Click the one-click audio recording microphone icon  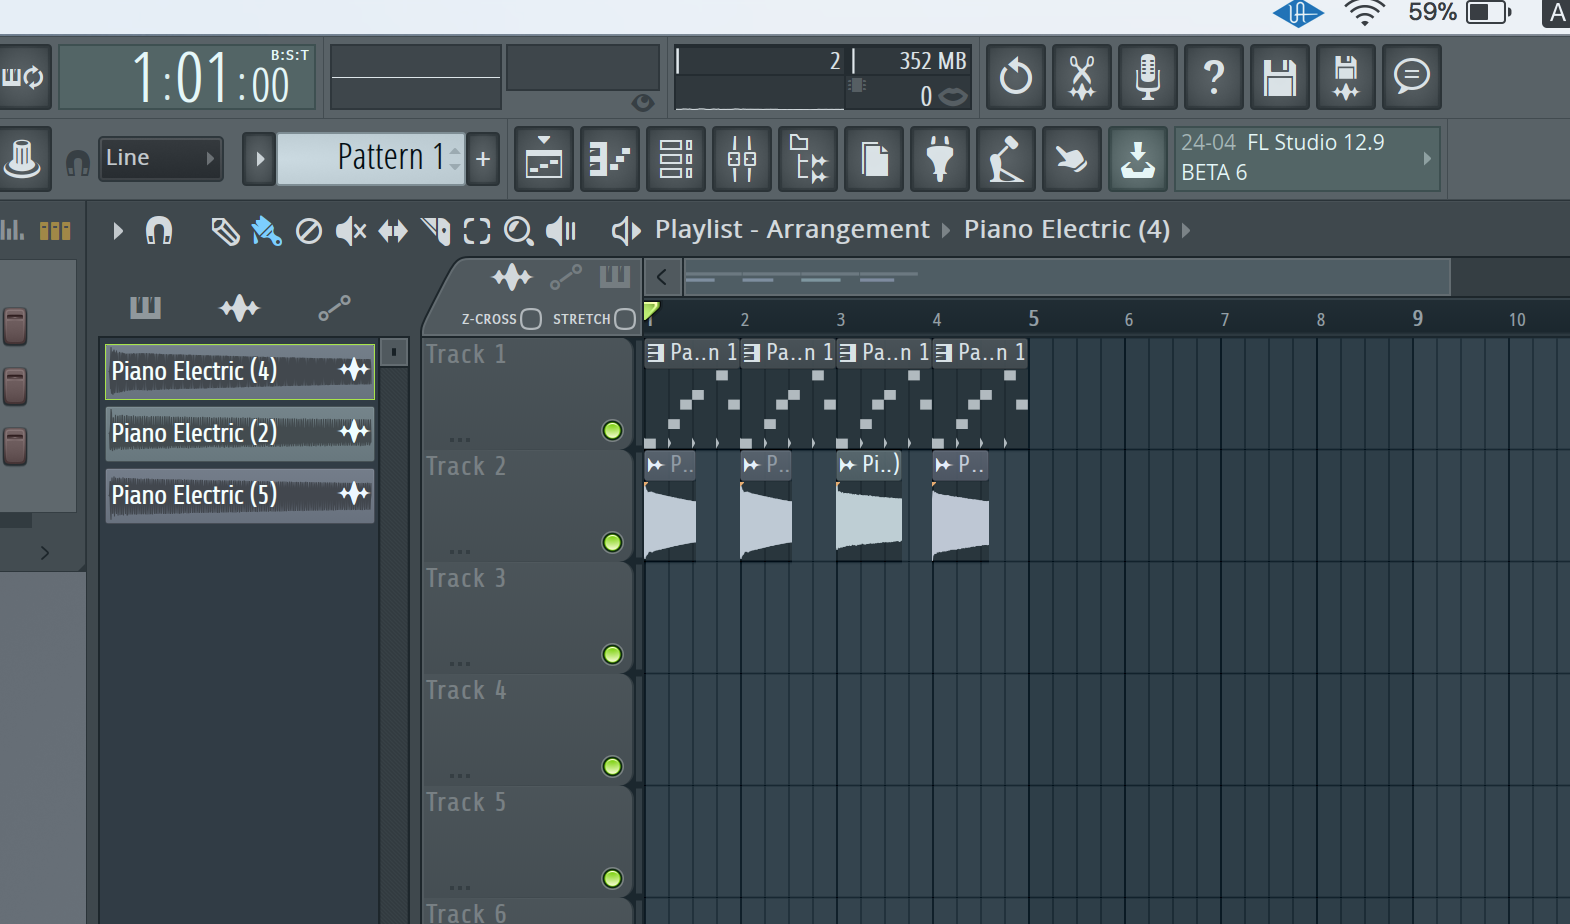click(1148, 76)
